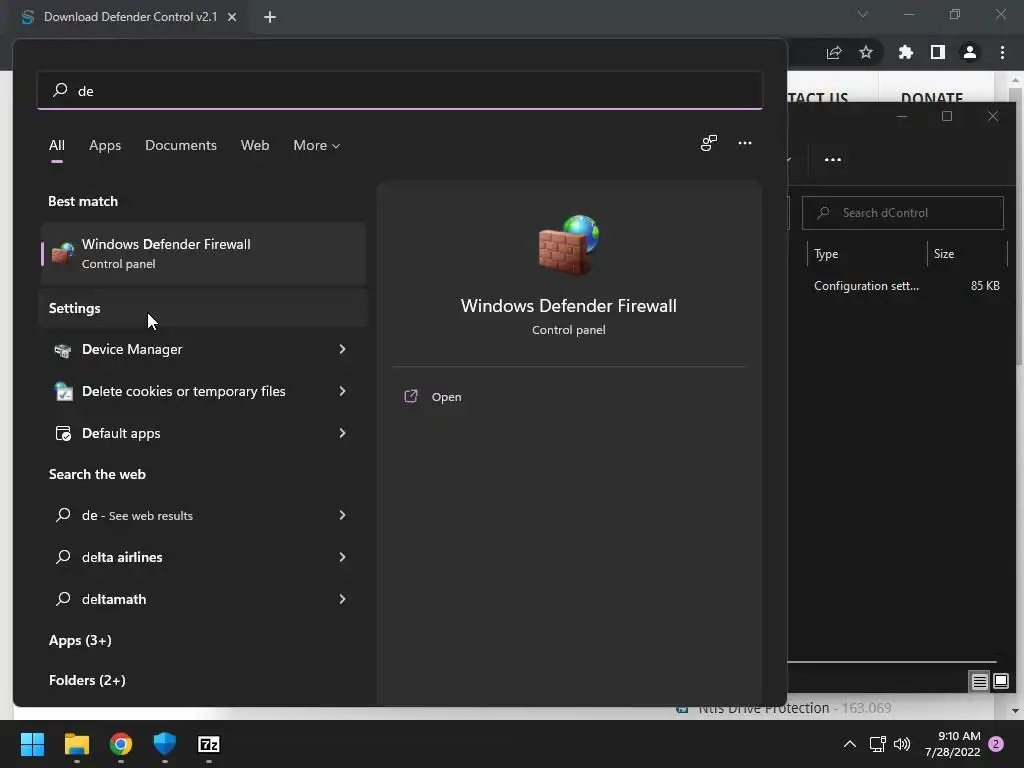Expand delta airlines suggestion arrow
The height and width of the screenshot is (768, 1024).
point(342,557)
